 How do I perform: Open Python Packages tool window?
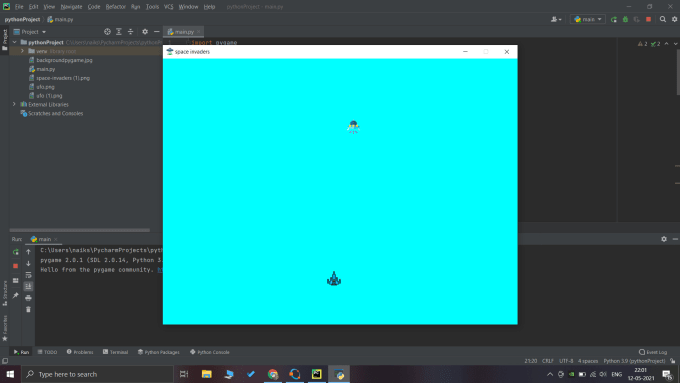click(x=159, y=352)
